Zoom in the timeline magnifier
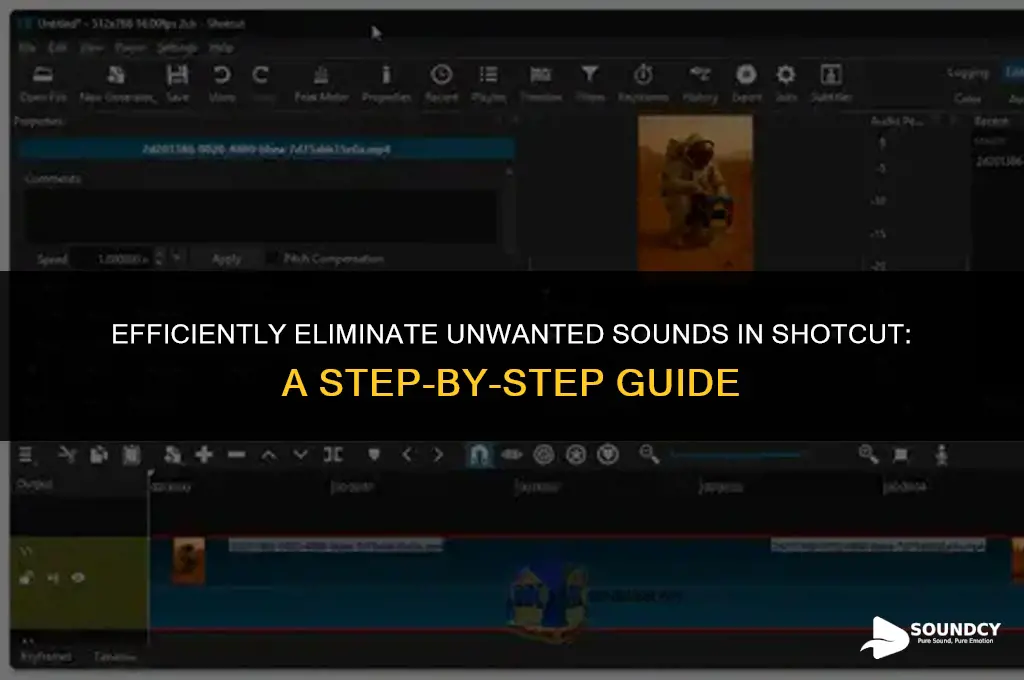 pos(869,454)
